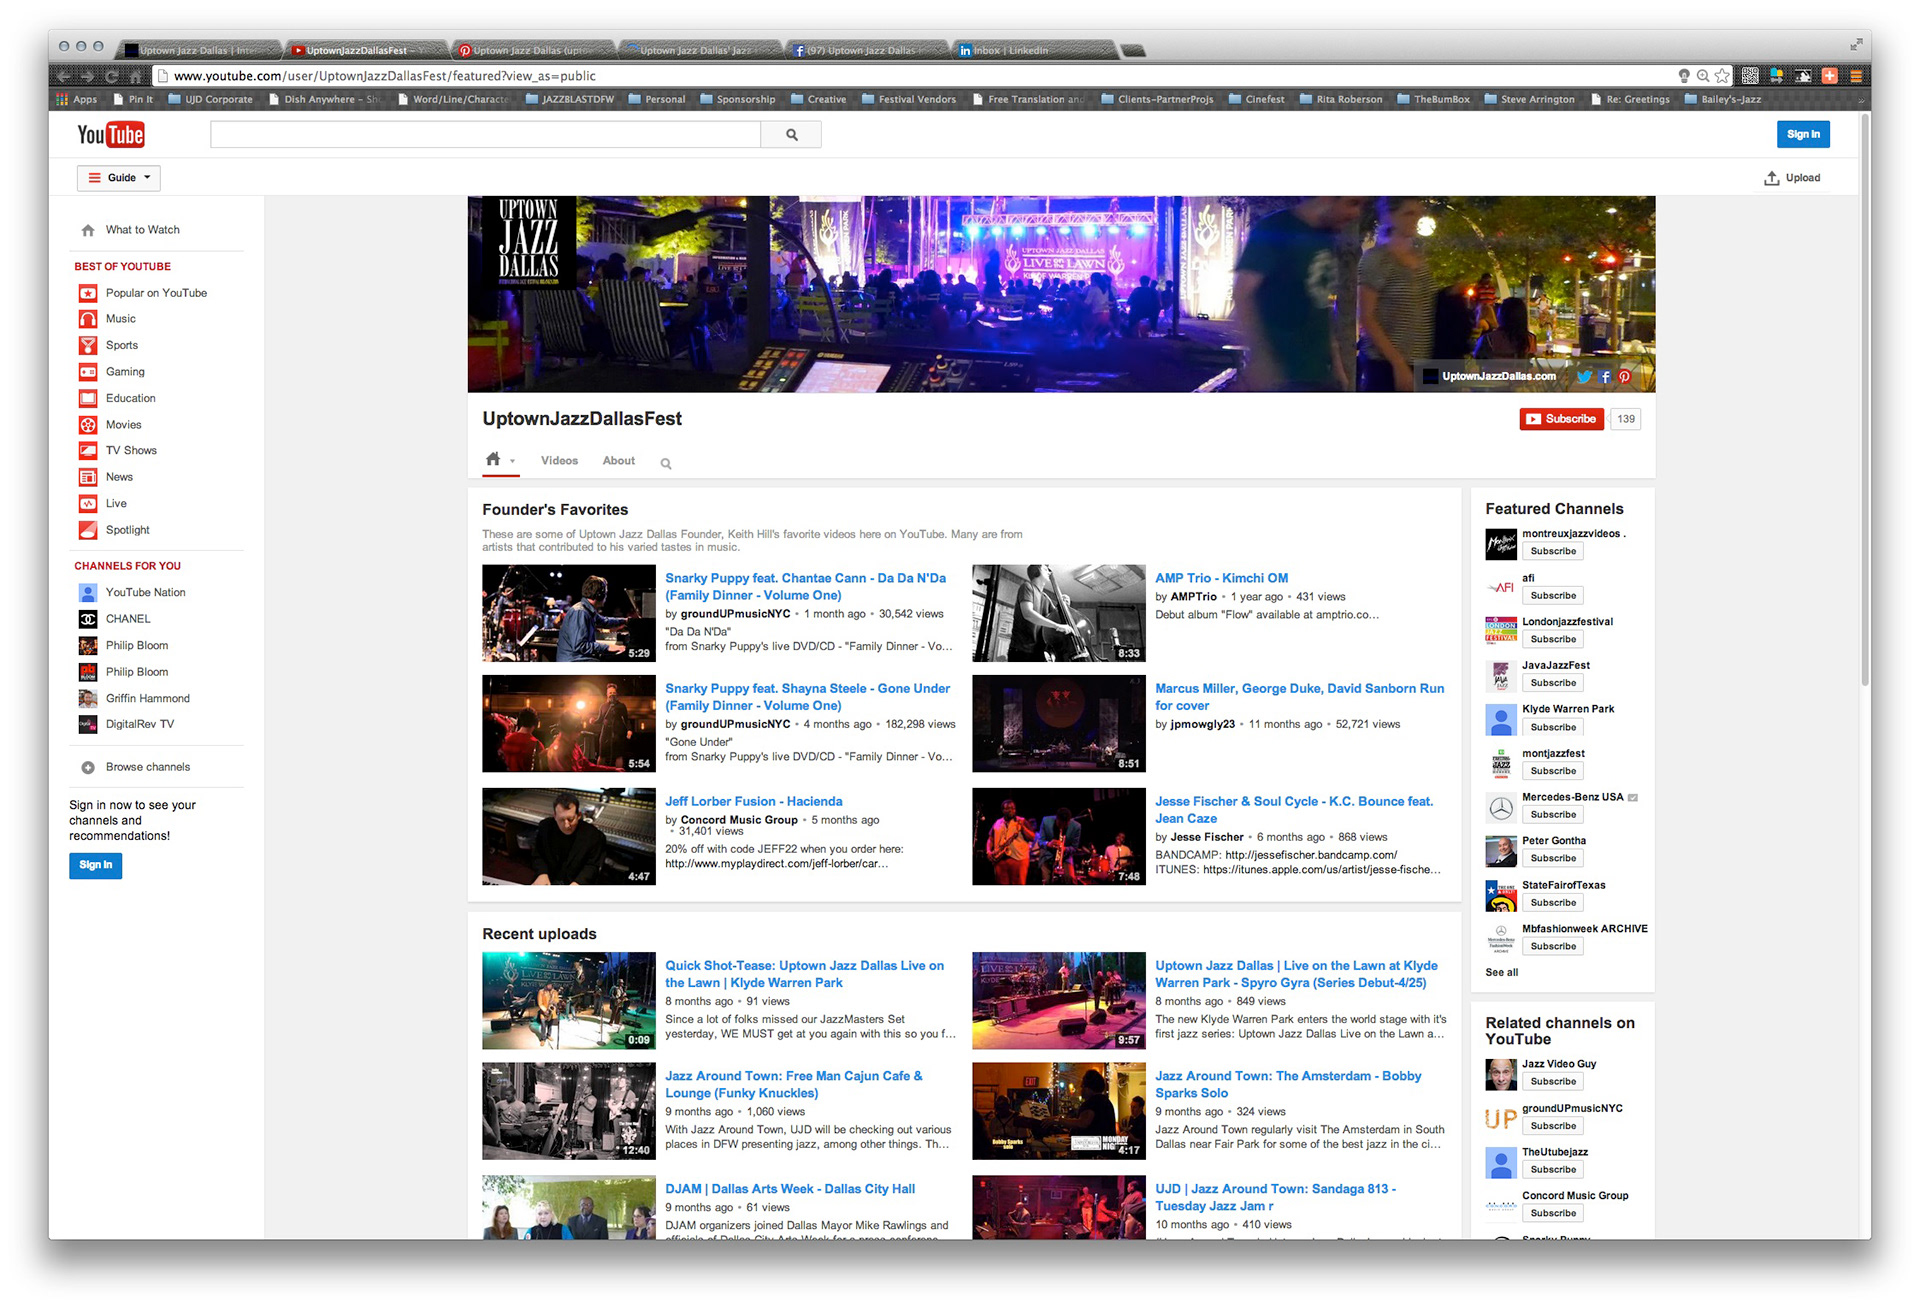Open the Sponsorship bookmarks folder
Screen dimensions: 1920x1307
click(x=738, y=99)
